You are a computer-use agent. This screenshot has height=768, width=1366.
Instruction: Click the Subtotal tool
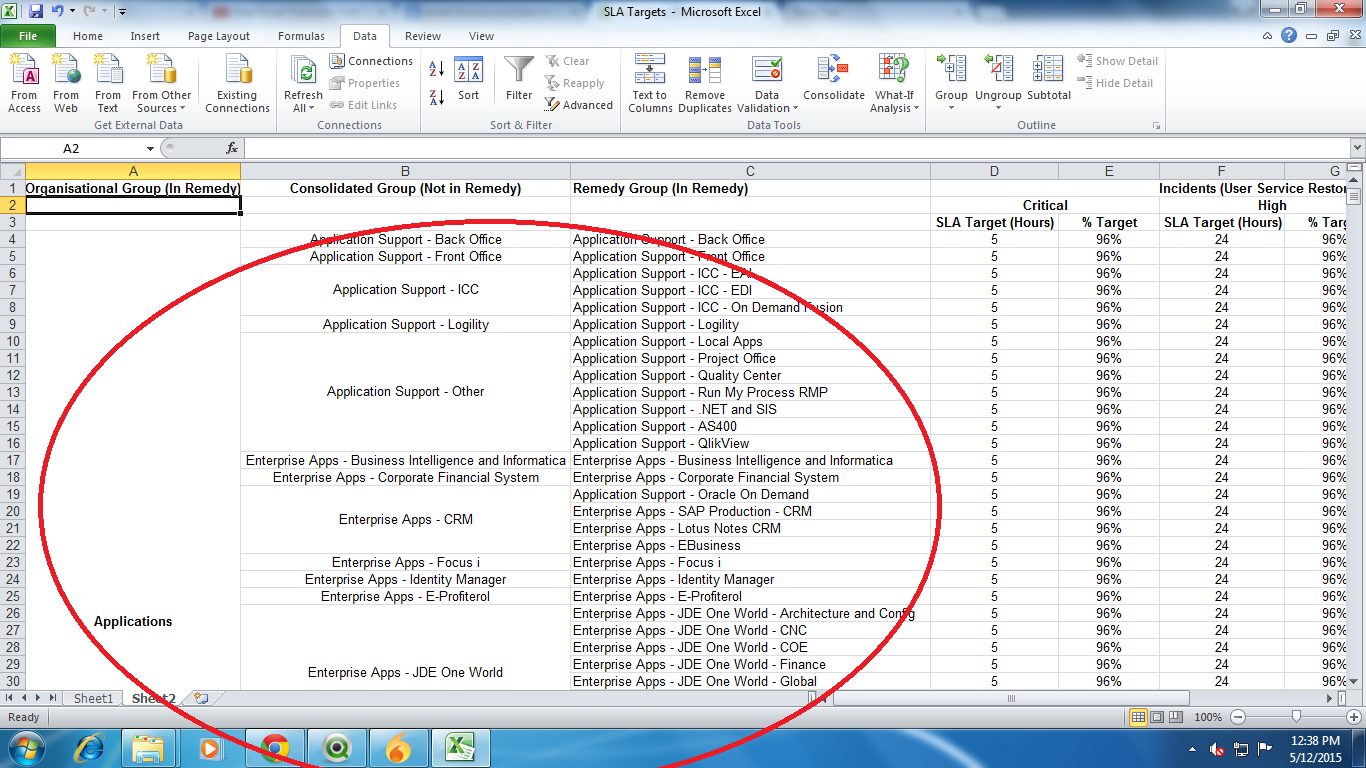[1049, 80]
